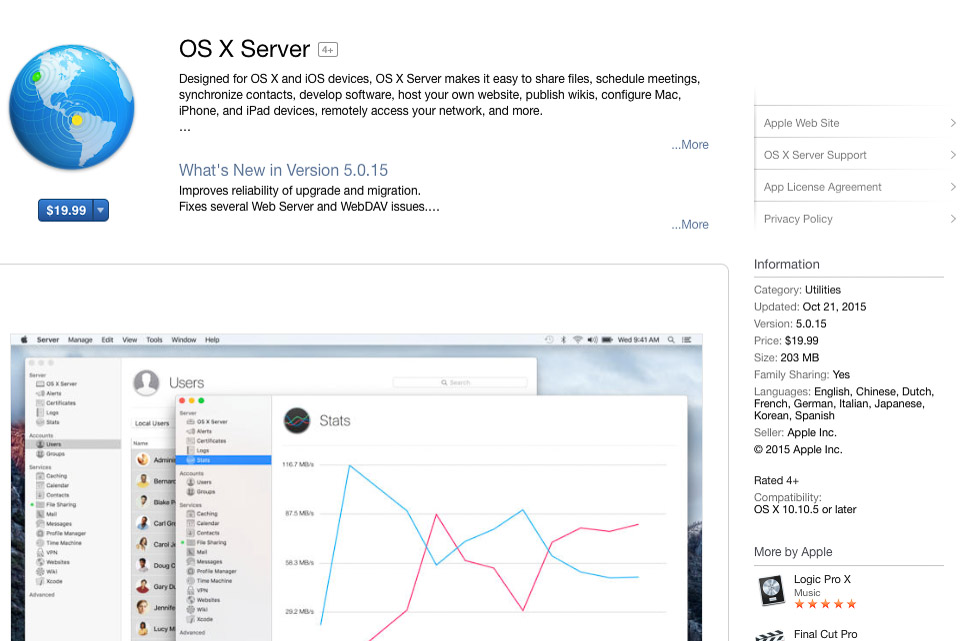Click the Admin user avatar
The image size is (962, 641).
click(143, 459)
